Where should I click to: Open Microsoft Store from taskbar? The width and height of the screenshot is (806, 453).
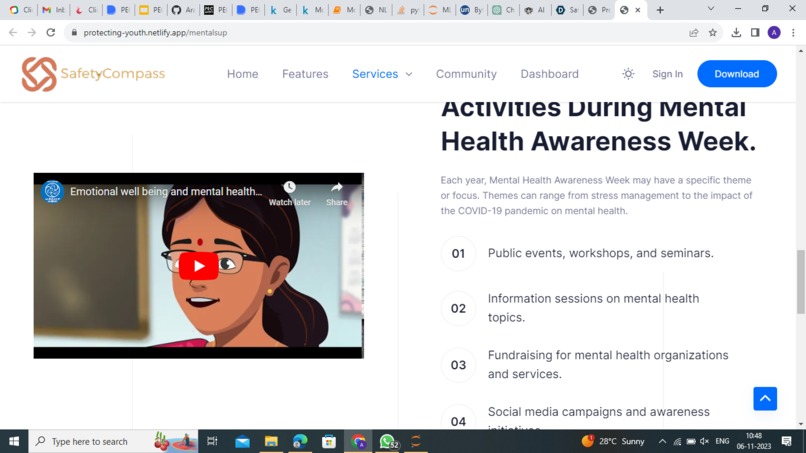pyautogui.click(x=328, y=441)
